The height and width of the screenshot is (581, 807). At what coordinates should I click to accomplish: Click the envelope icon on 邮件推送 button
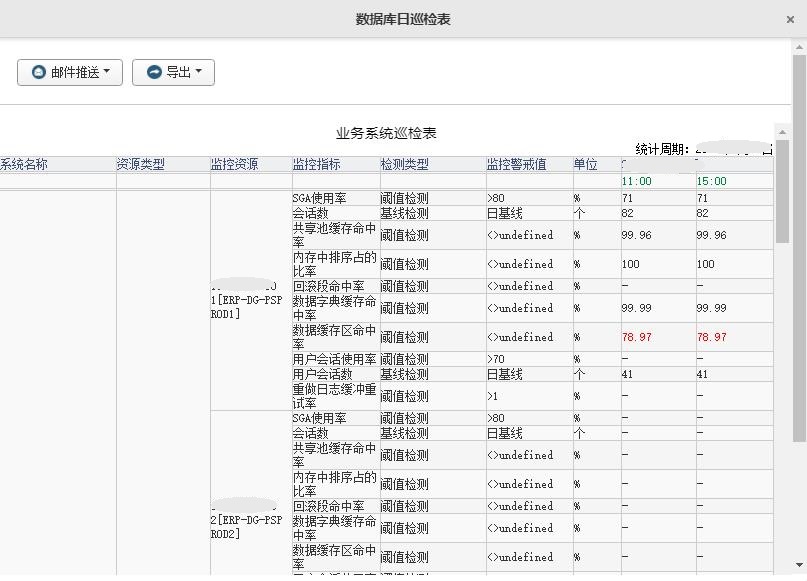coord(41,71)
